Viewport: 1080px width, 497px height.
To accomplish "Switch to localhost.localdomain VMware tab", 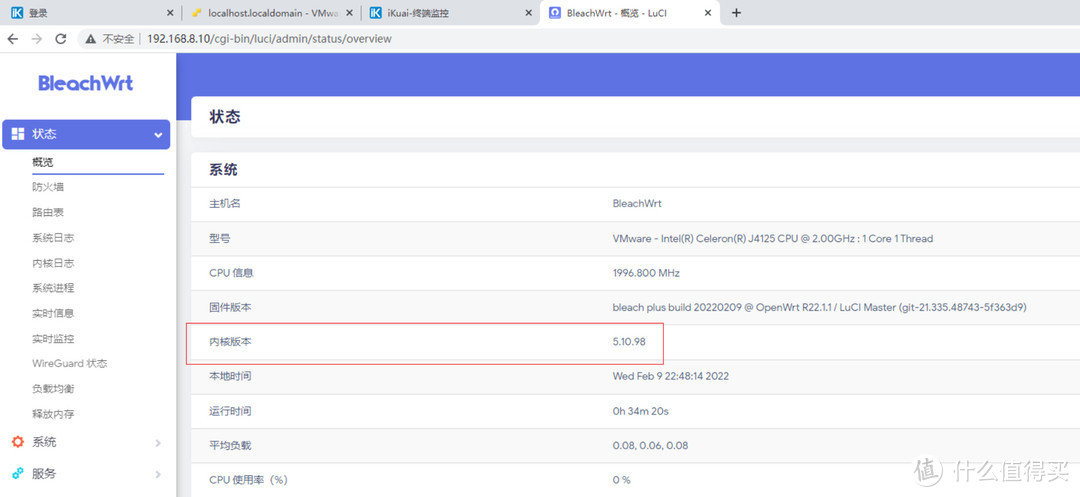I will coord(272,12).
